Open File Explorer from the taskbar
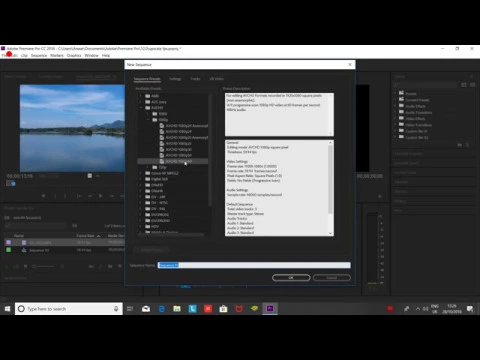 pyautogui.click(x=177, y=309)
